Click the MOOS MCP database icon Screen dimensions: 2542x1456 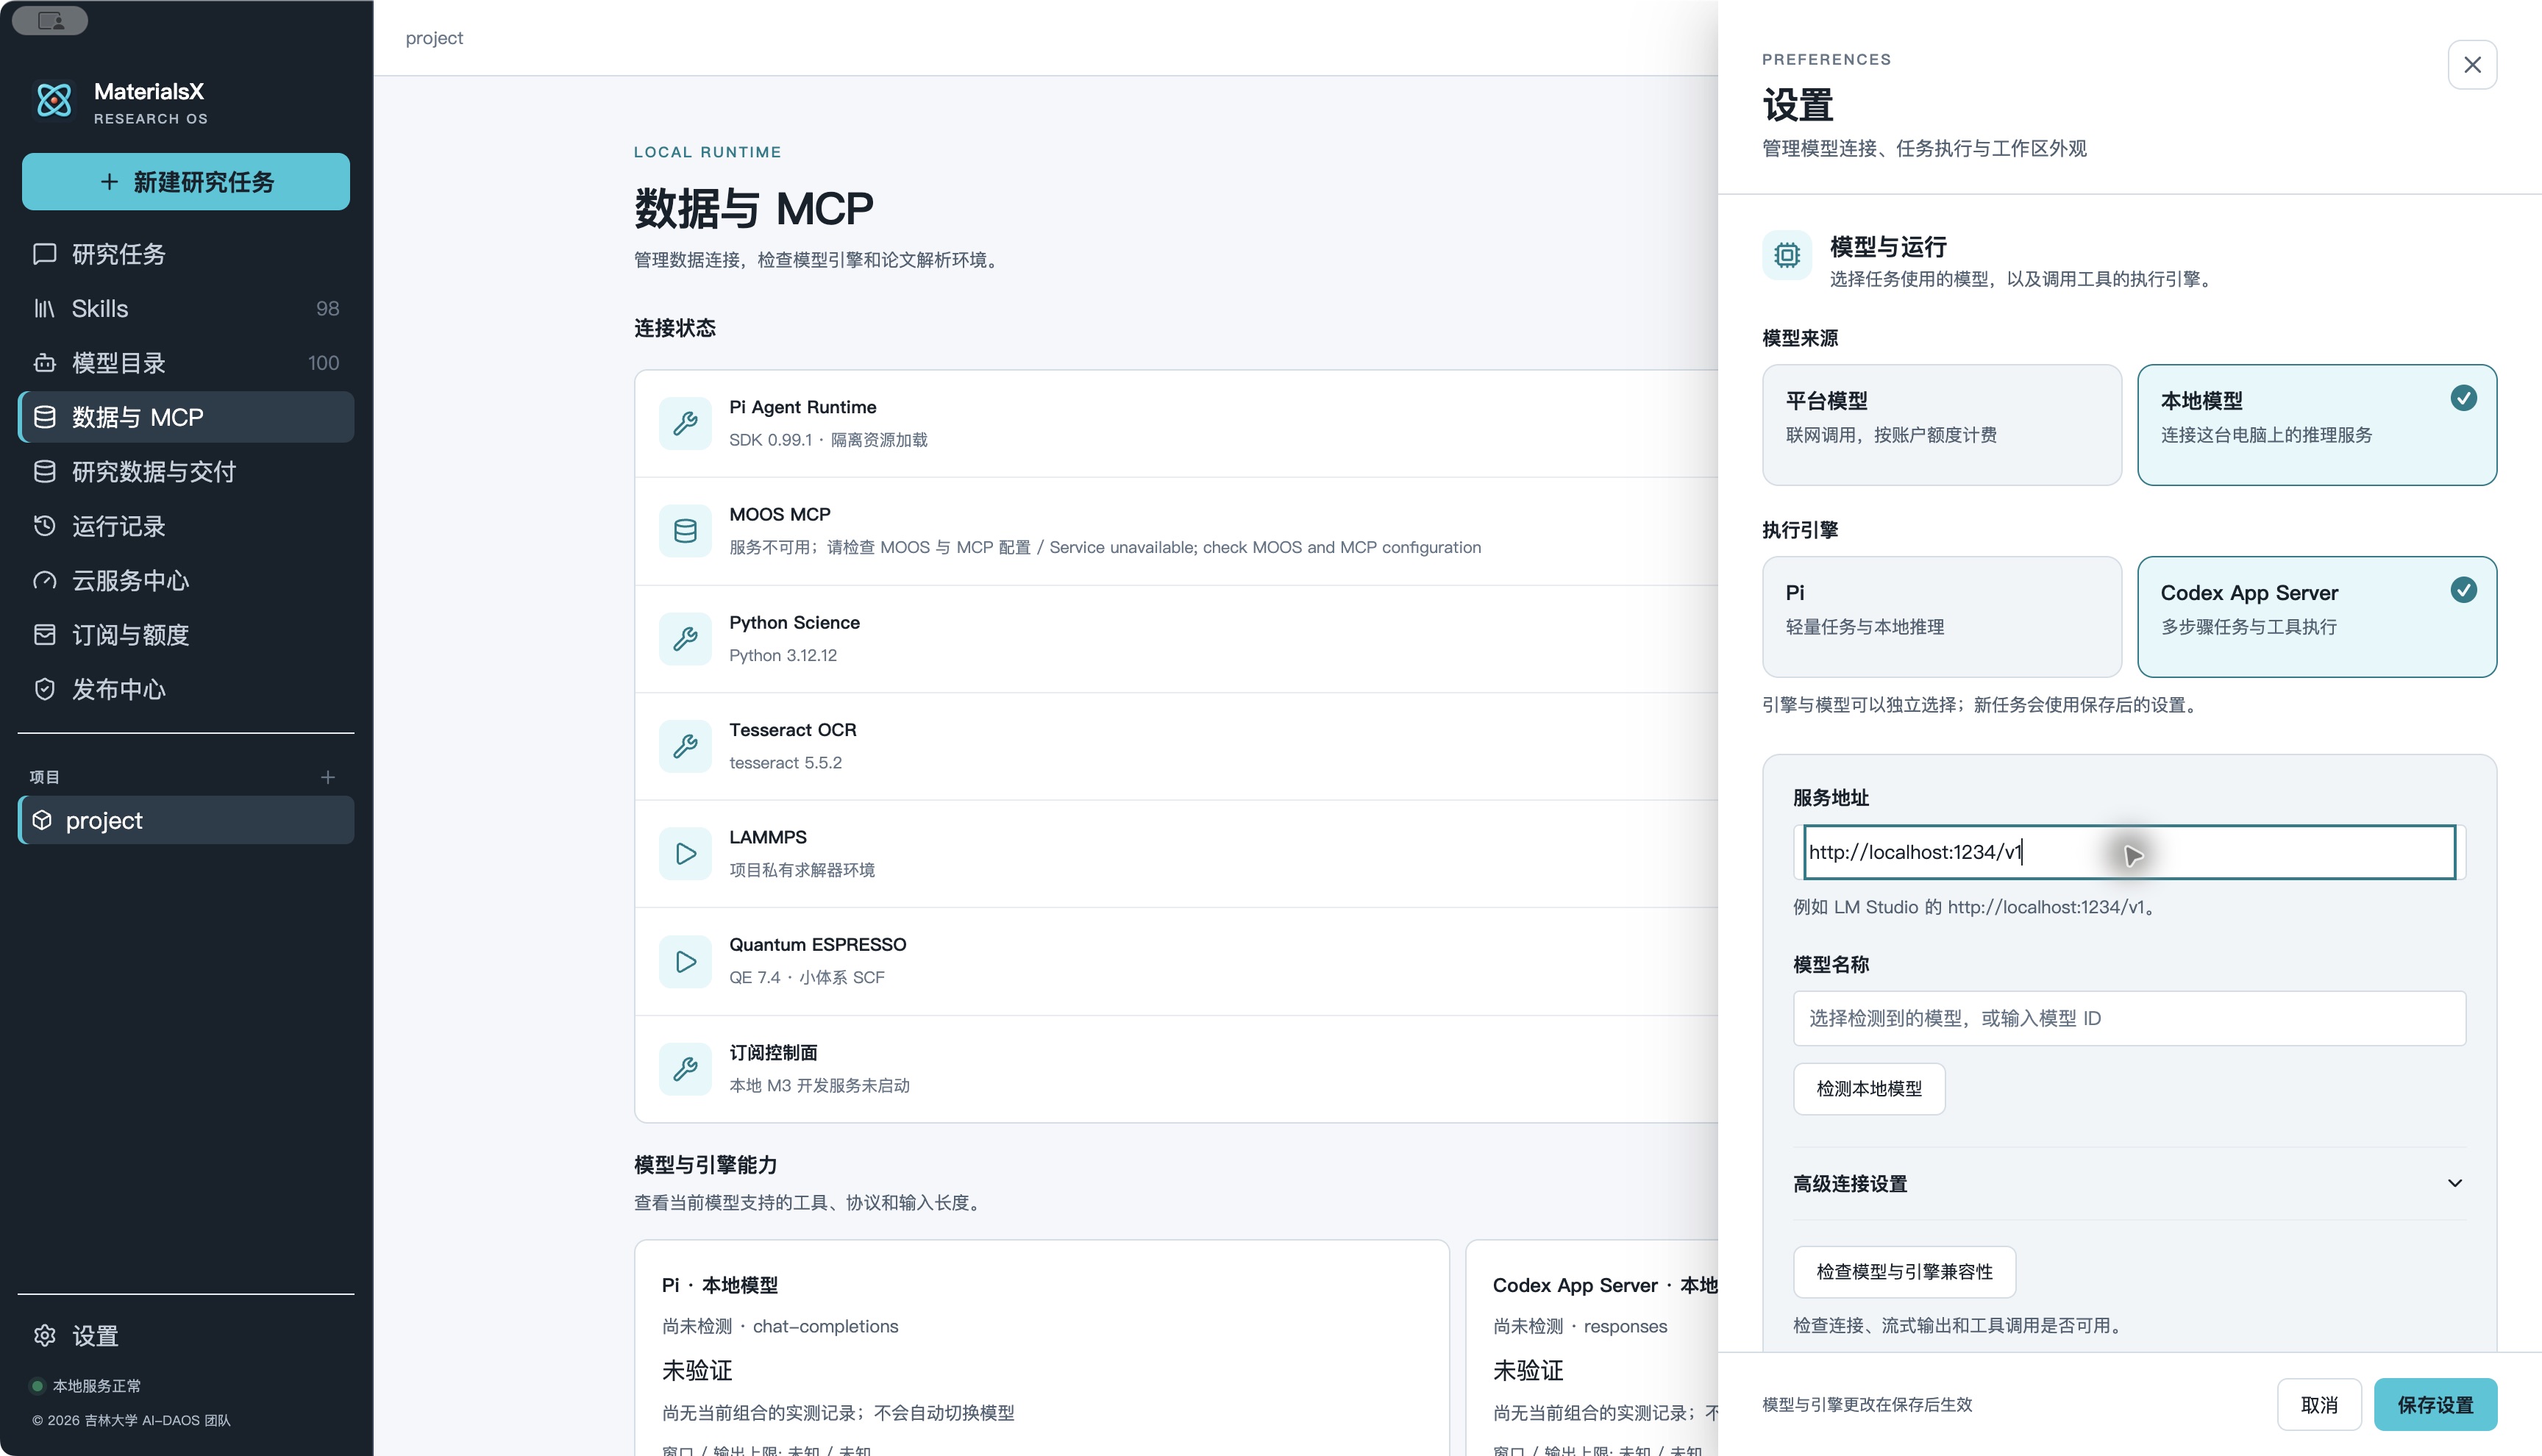coord(685,530)
